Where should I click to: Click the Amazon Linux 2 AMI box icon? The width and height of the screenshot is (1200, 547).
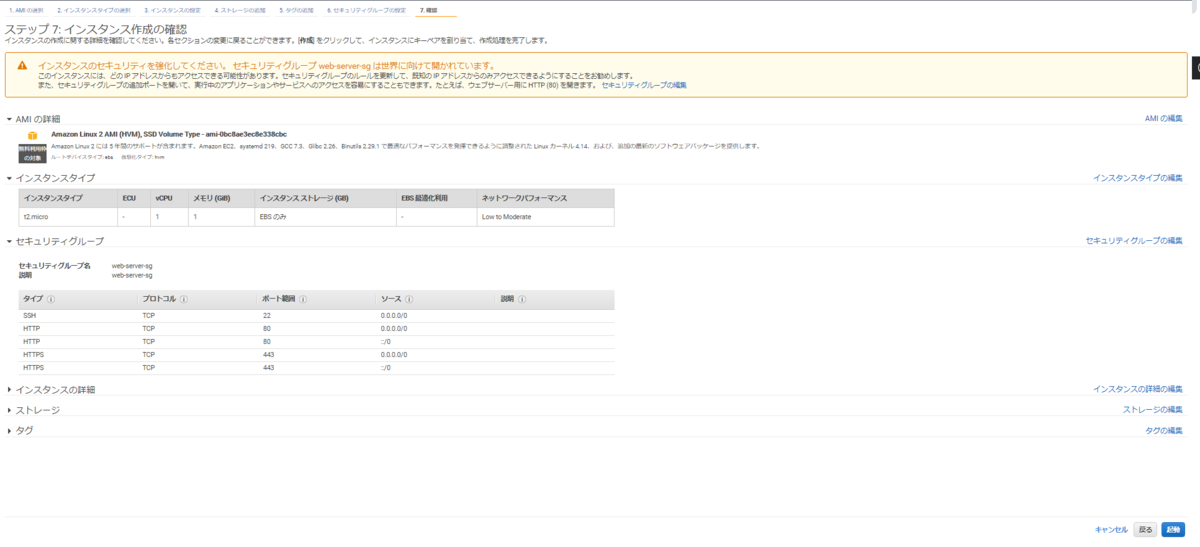[32, 135]
